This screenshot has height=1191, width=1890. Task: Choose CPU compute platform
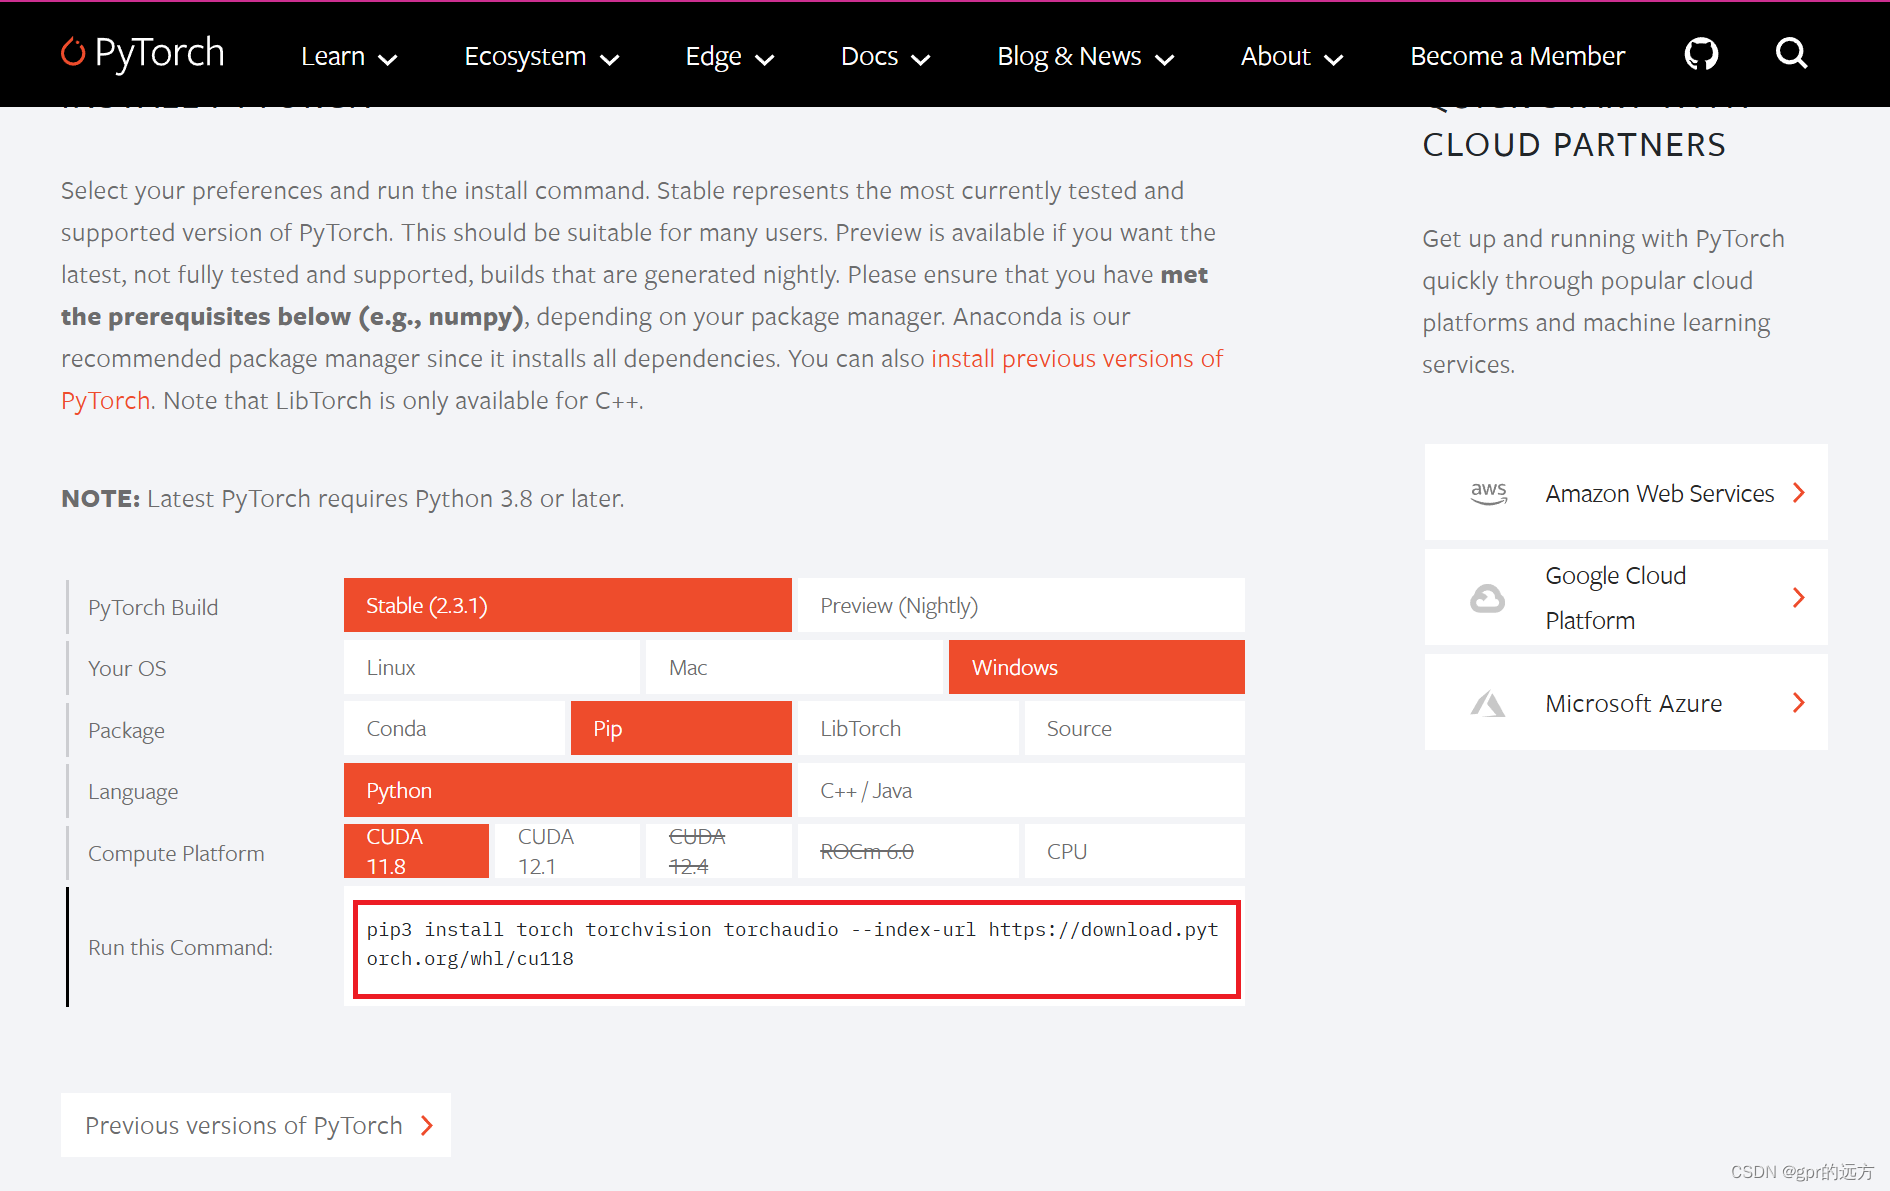pyautogui.click(x=1135, y=851)
